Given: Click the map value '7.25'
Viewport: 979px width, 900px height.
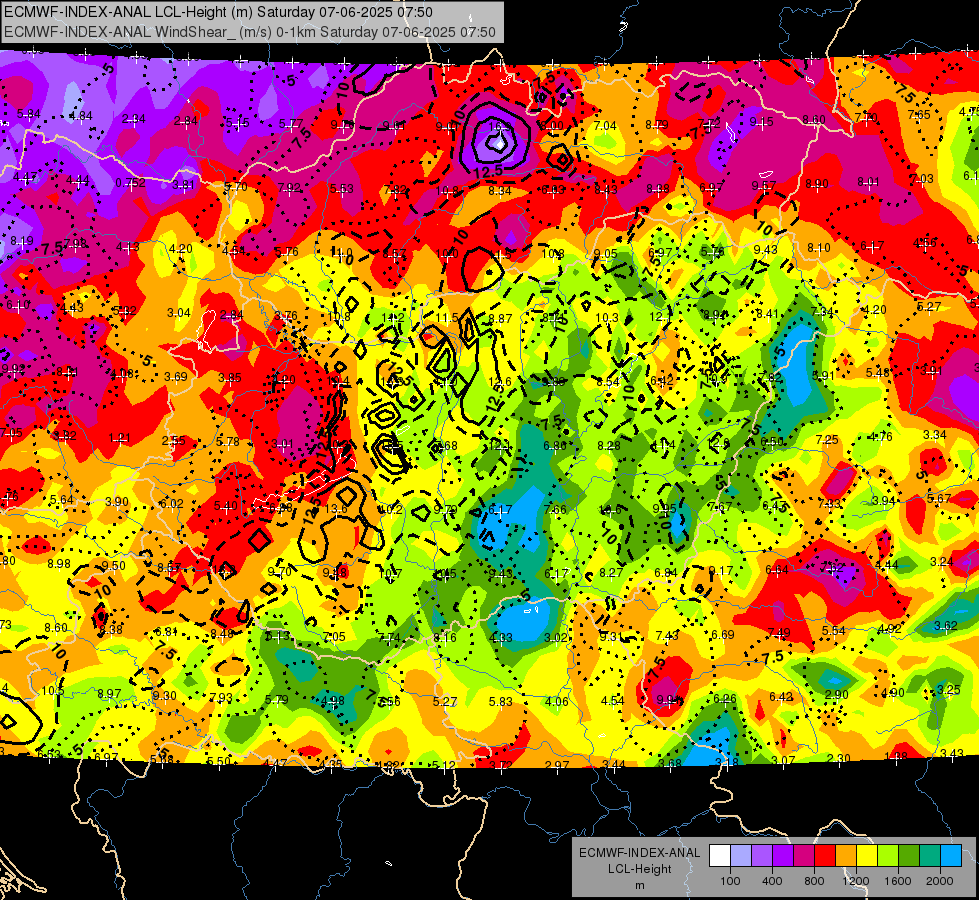Looking at the screenshot, I should pyautogui.click(x=827, y=440).
